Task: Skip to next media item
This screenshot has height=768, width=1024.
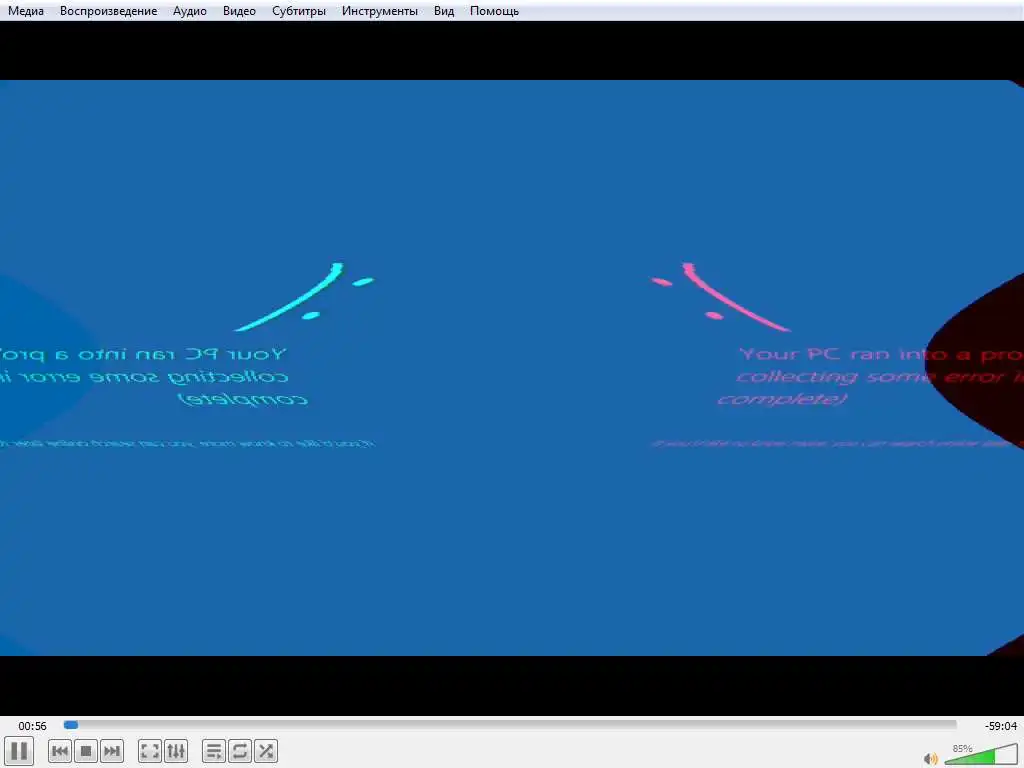Action: [112, 751]
